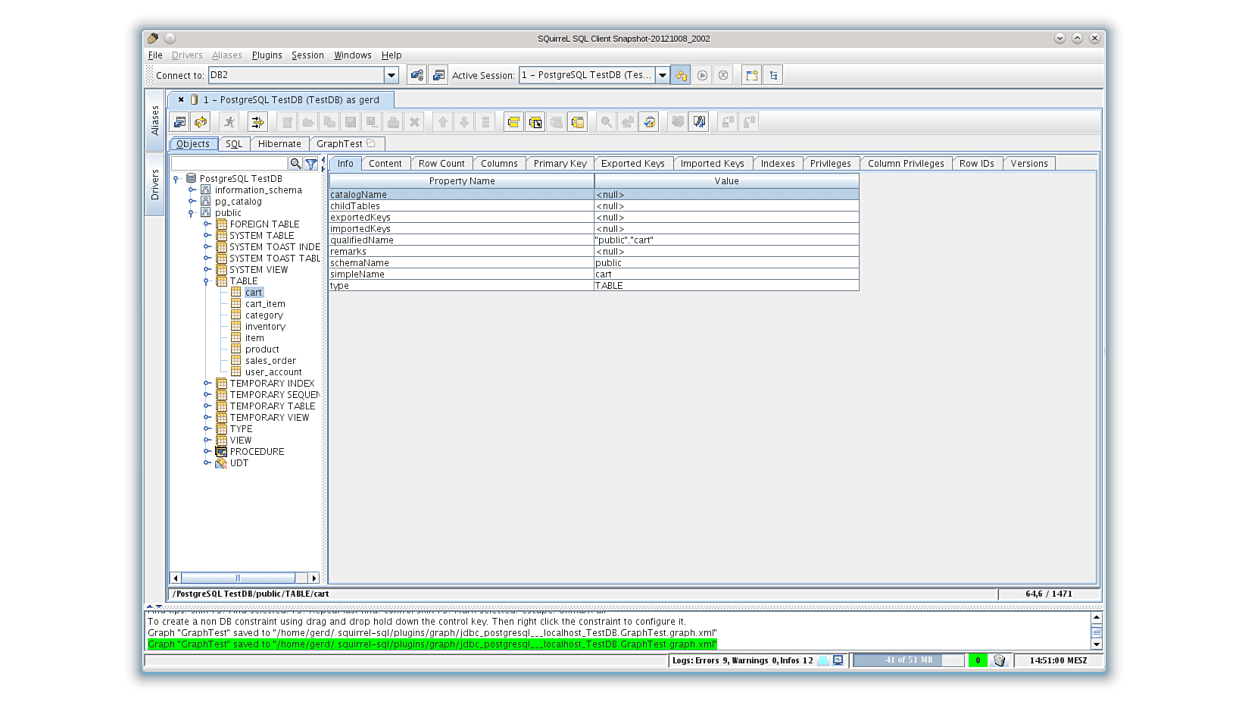Click the filter funnel icon above the object tree
The height and width of the screenshot is (702, 1248).
coord(311,163)
